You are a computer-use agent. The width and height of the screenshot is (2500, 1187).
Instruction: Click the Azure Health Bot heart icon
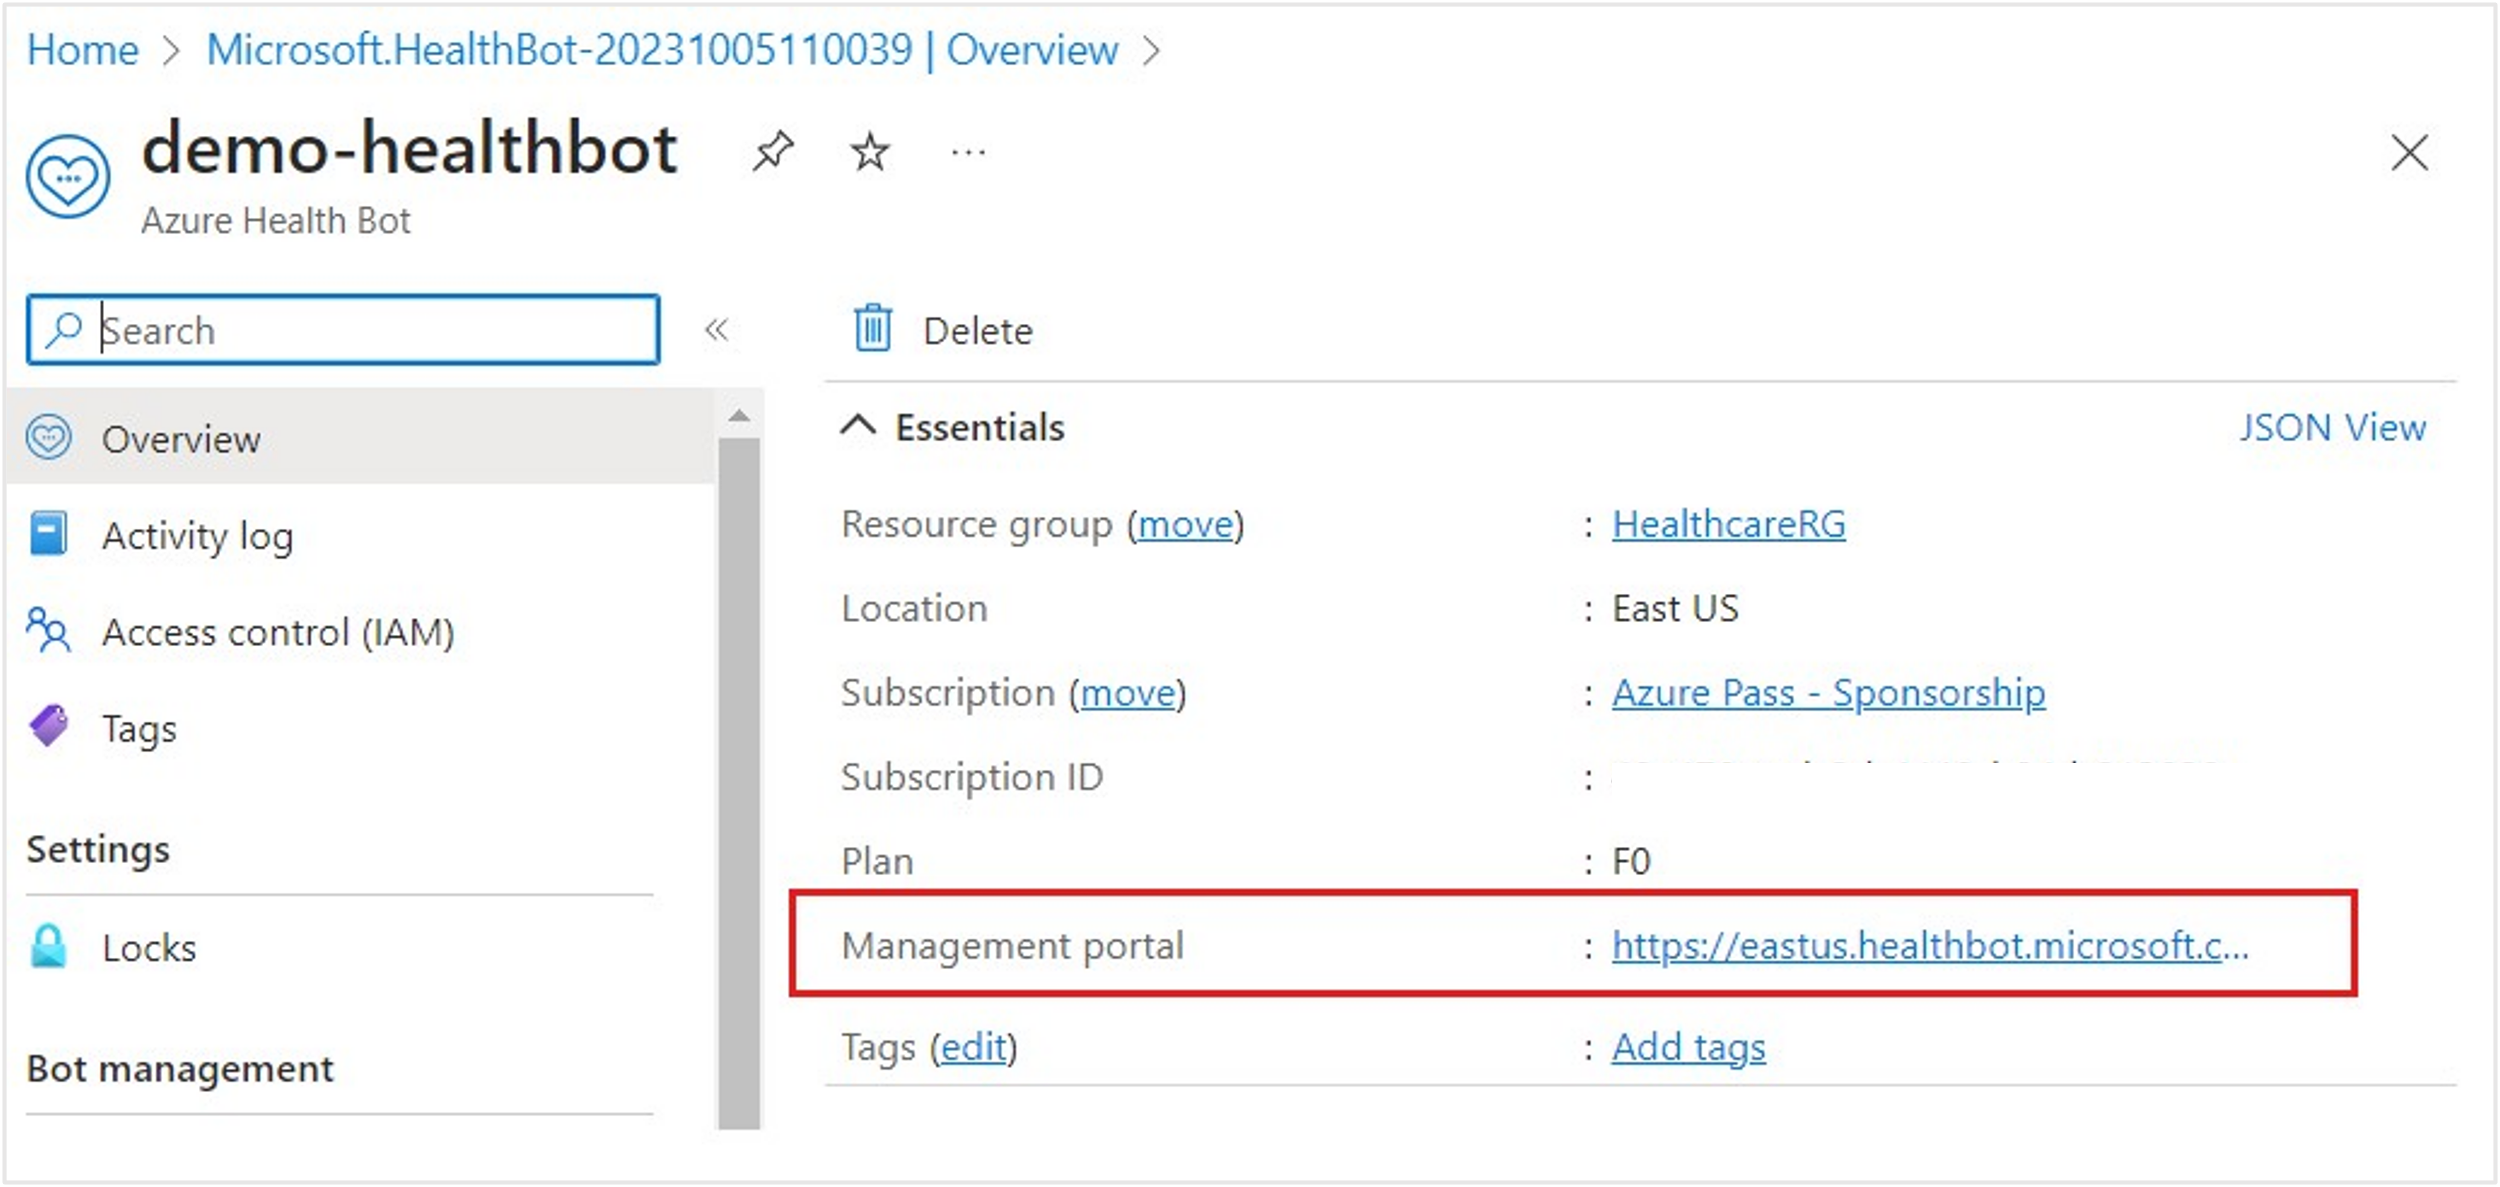(x=68, y=177)
